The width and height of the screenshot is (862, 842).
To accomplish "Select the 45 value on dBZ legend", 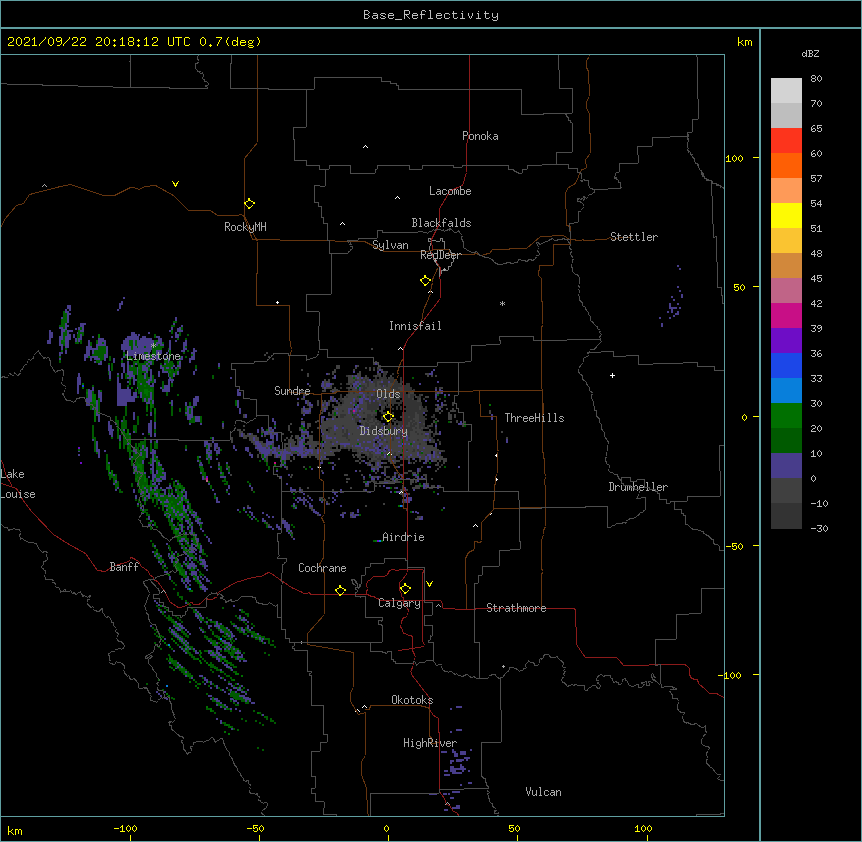I will click(816, 279).
